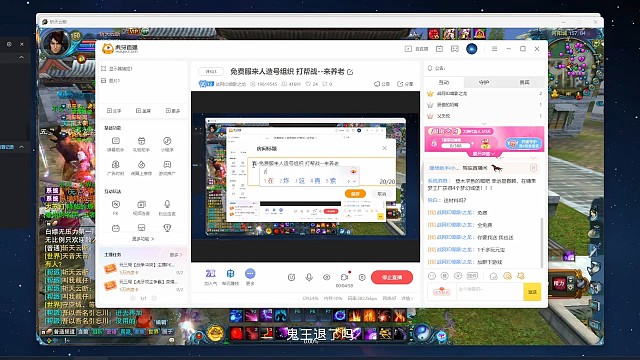Go to the next page of the tasks pager
This screenshot has width=640, height=360.
tap(154, 298)
